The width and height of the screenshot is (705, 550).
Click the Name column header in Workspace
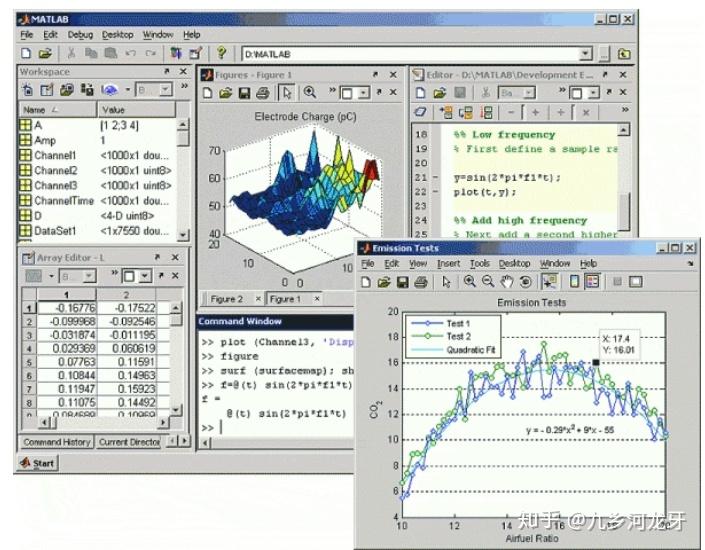(58, 110)
